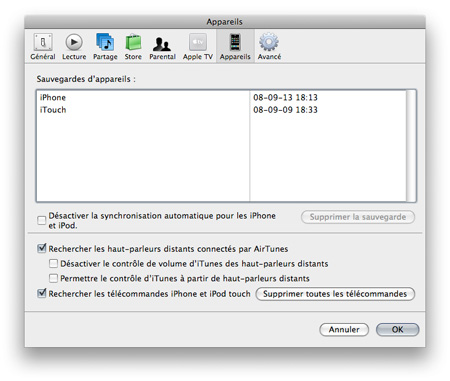Check Désactiver le contrôle de volume d'iTunes

[53, 263]
